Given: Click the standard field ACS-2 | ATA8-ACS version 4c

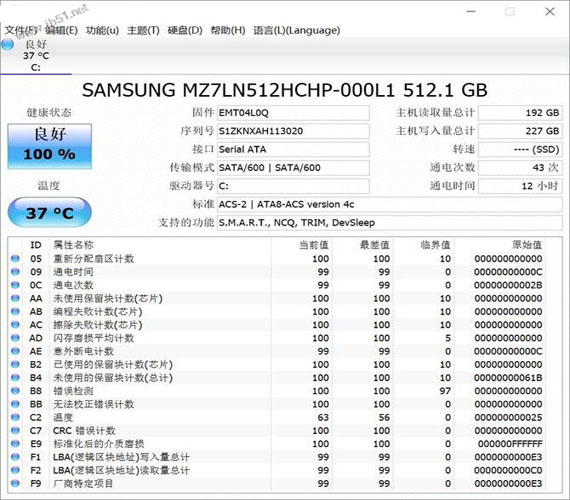Looking at the screenshot, I should tap(389, 204).
